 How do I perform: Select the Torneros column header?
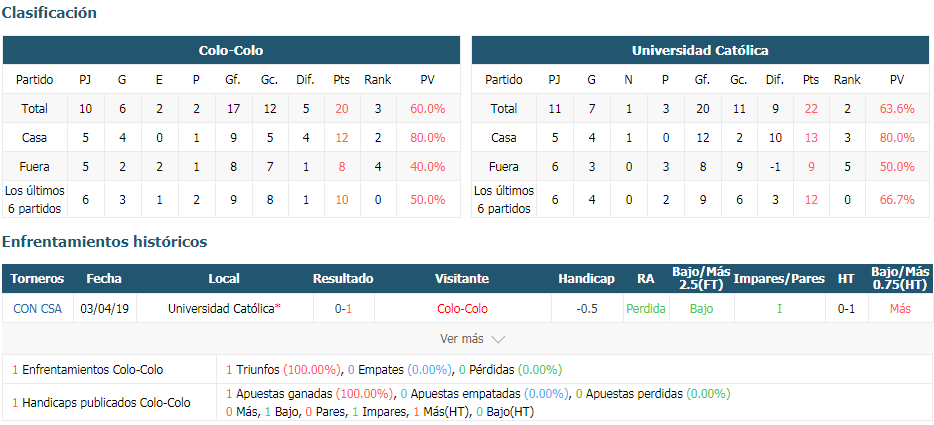37,278
